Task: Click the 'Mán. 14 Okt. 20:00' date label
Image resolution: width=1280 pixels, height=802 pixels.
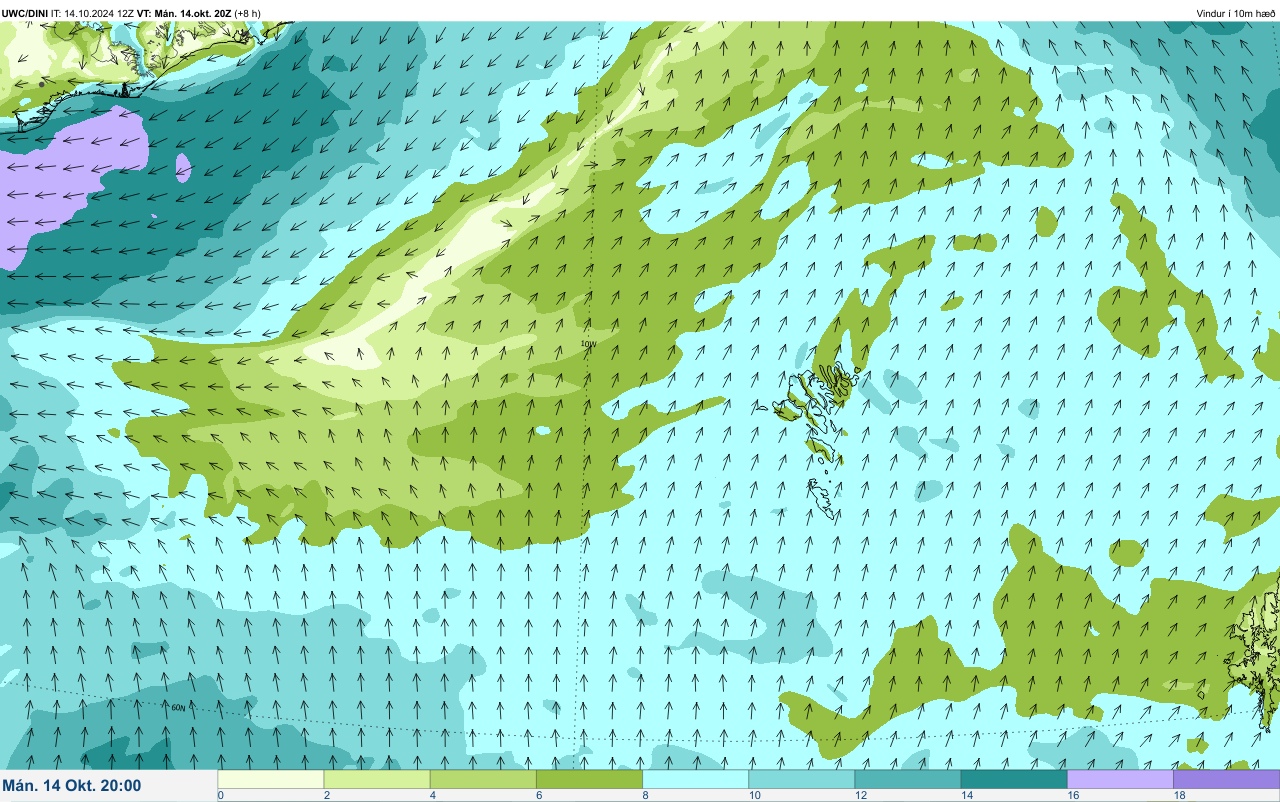Action: click(x=72, y=786)
